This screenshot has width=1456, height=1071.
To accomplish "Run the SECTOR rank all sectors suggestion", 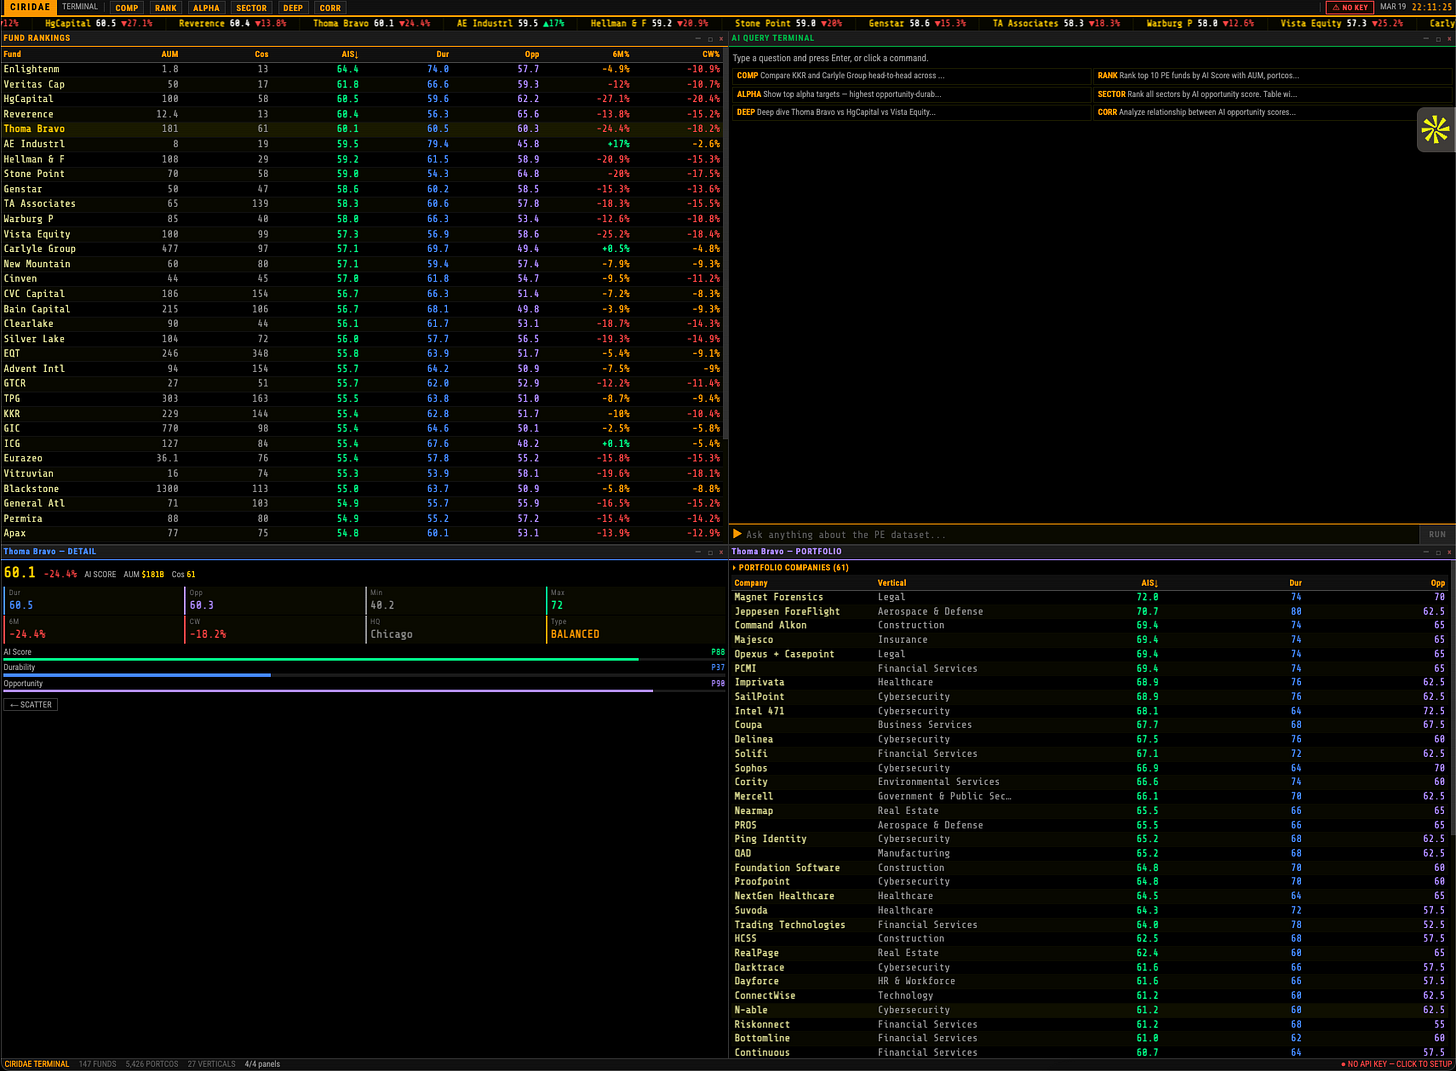I will pyautogui.click(x=1272, y=94).
